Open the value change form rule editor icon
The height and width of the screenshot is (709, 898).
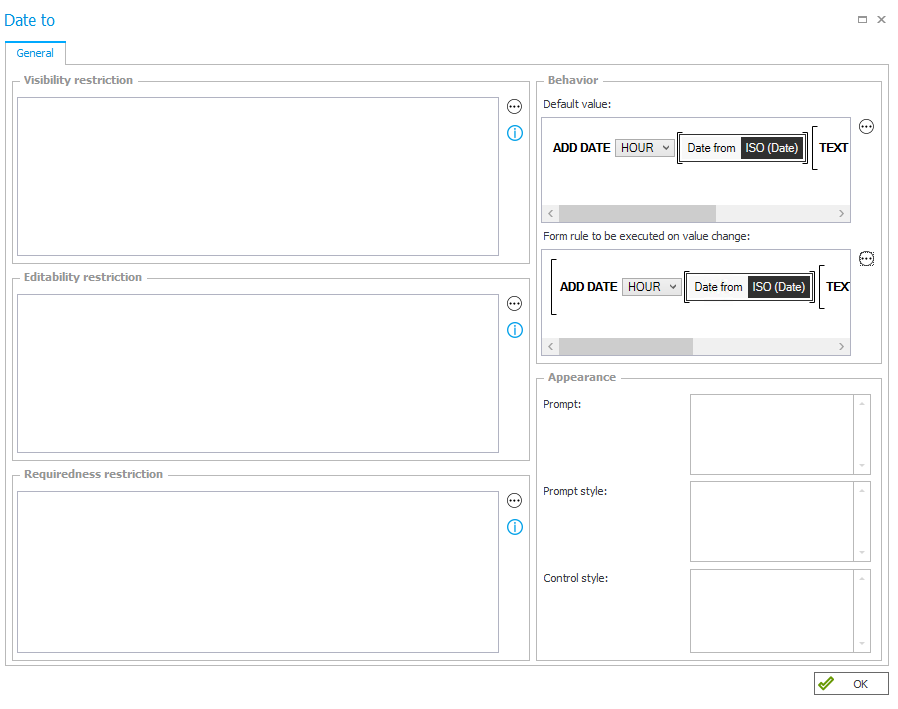click(x=867, y=259)
